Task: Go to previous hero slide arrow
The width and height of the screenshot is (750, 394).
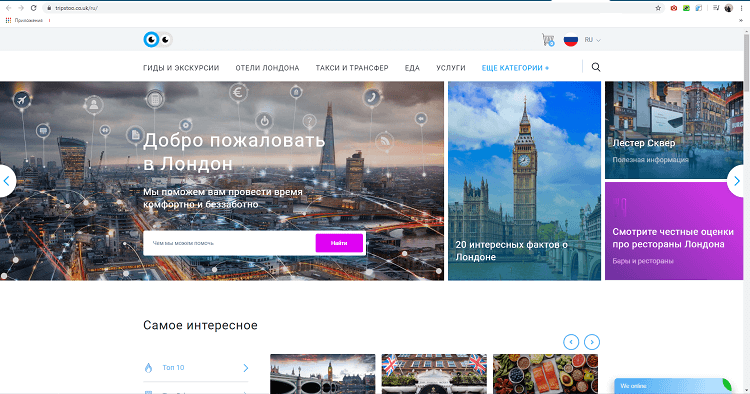Action: tap(7, 181)
